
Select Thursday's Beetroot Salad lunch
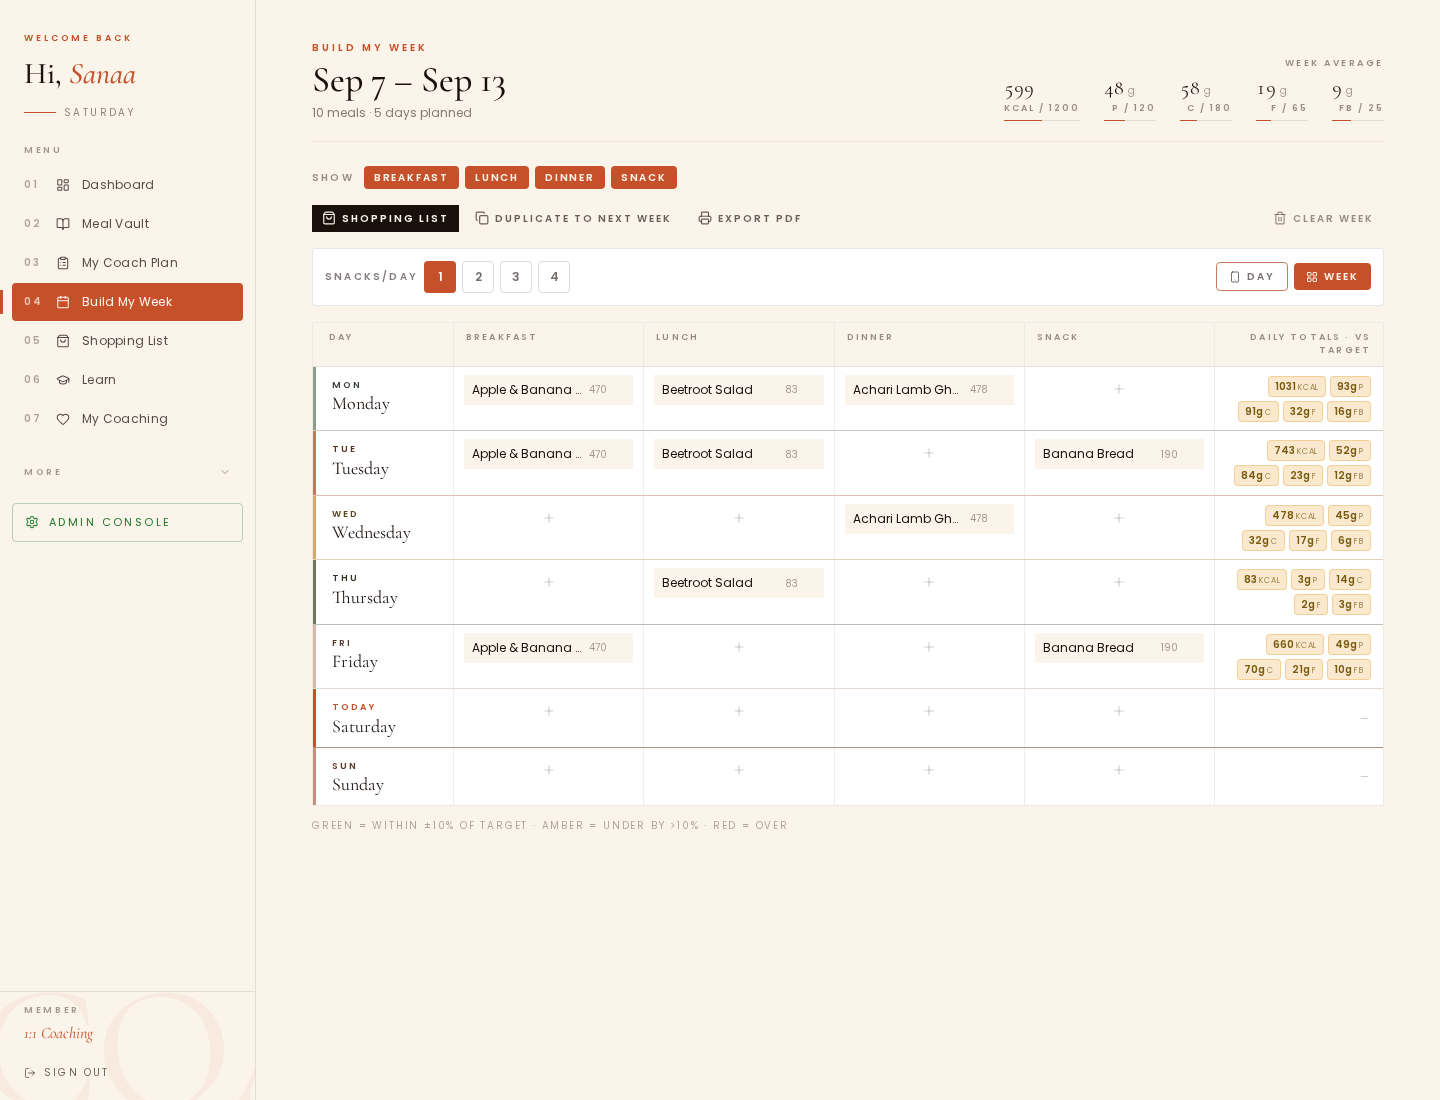coord(739,583)
